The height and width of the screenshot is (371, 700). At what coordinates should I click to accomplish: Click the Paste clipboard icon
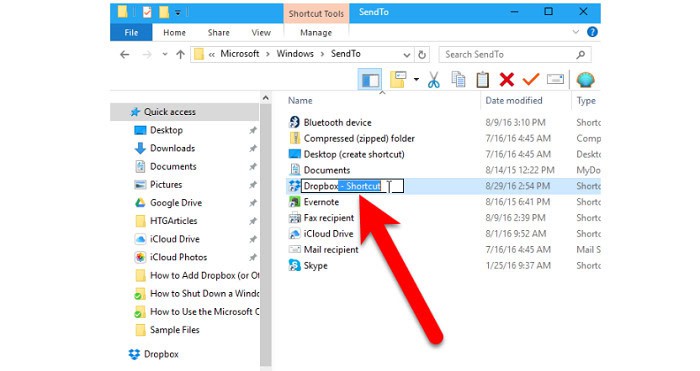coord(482,79)
